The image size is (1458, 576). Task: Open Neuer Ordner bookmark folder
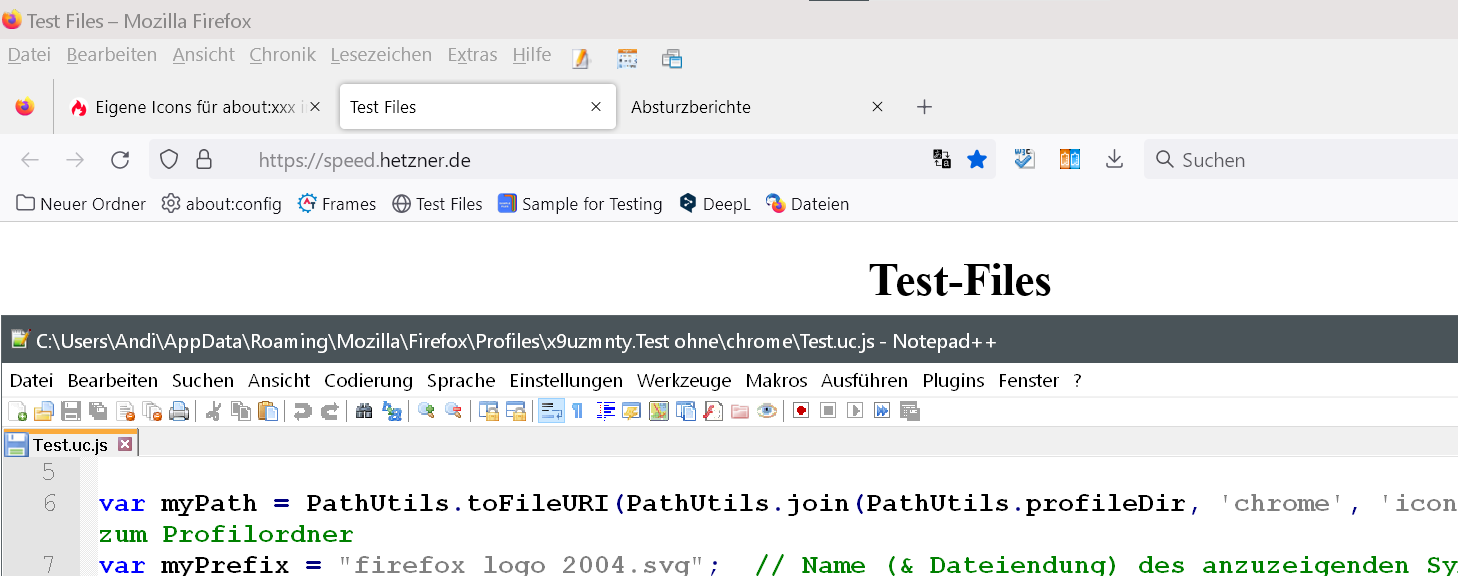click(x=81, y=204)
